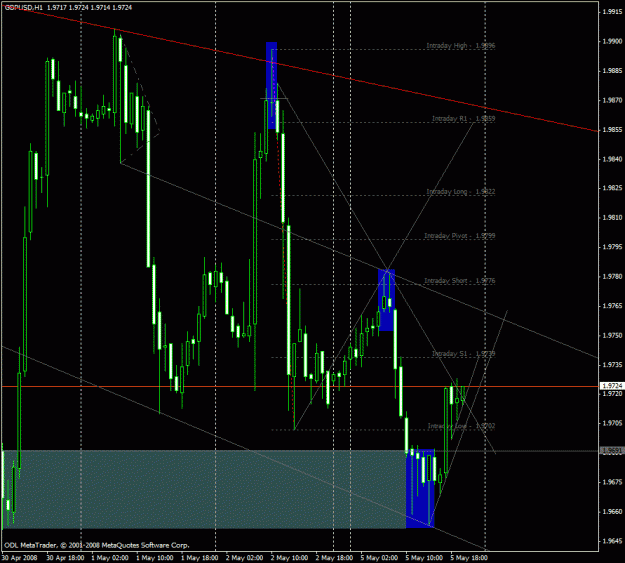Click '1 May 02:00' on the time axis

(x=110, y=557)
